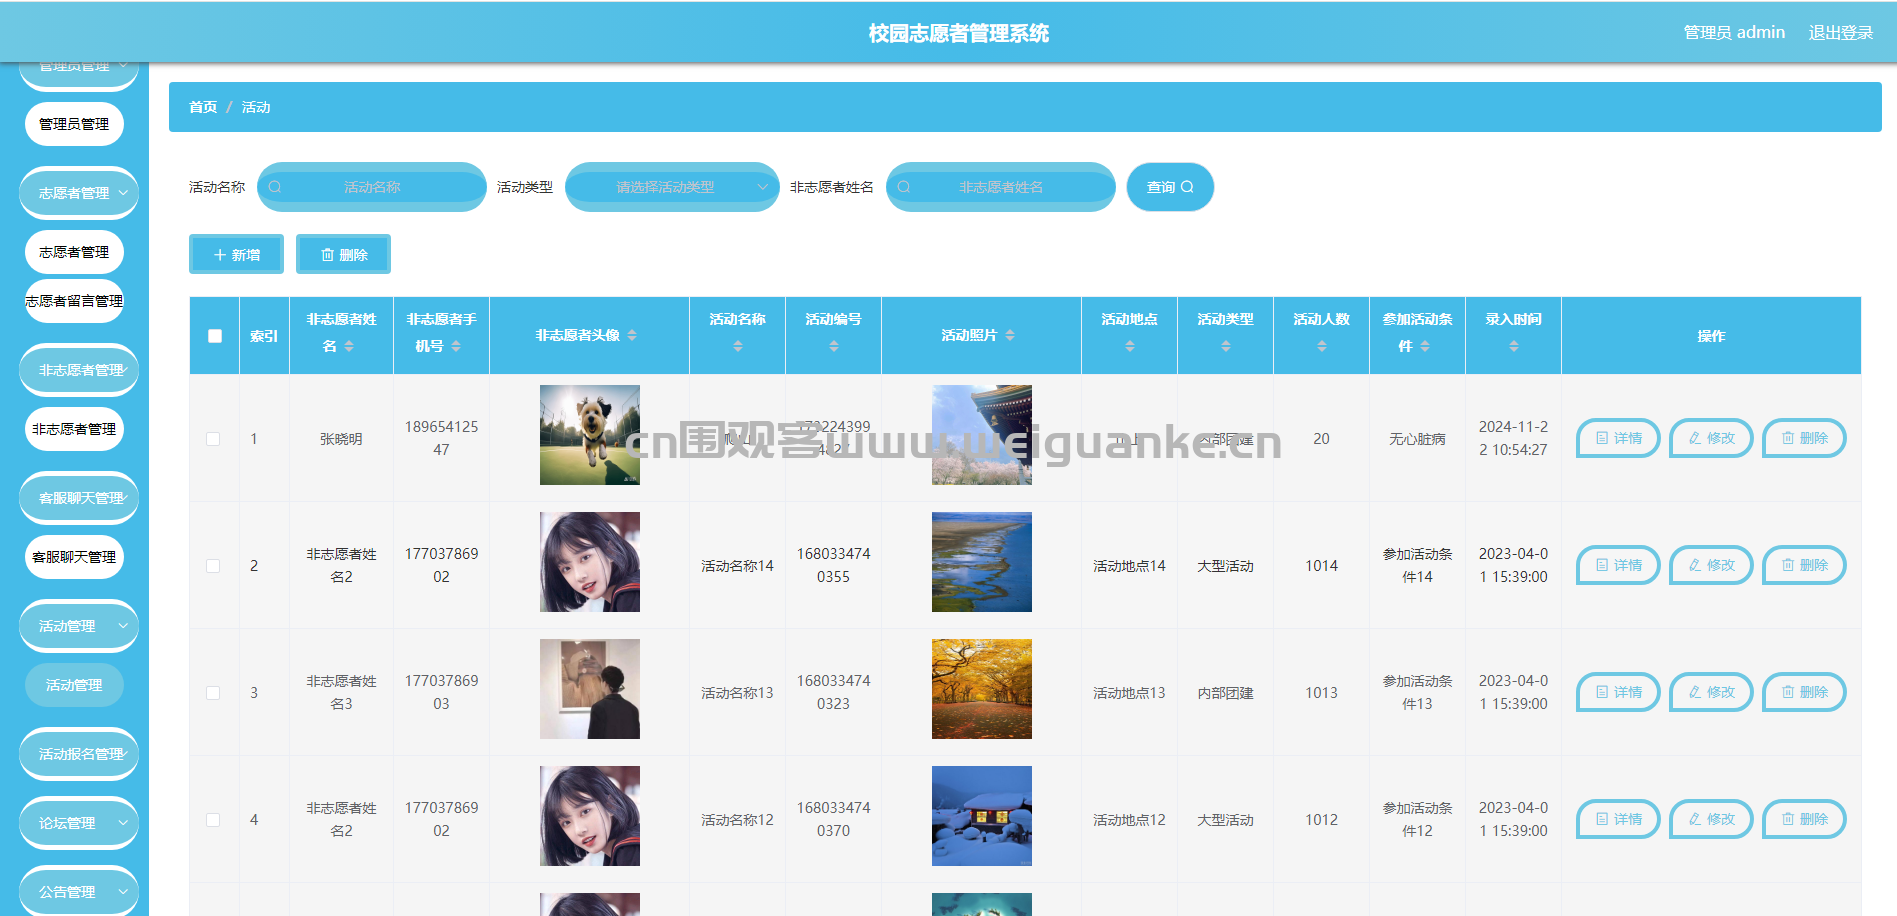Click the 查询 search button
This screenshot has height=916, width=1897.
(1170, 187)
